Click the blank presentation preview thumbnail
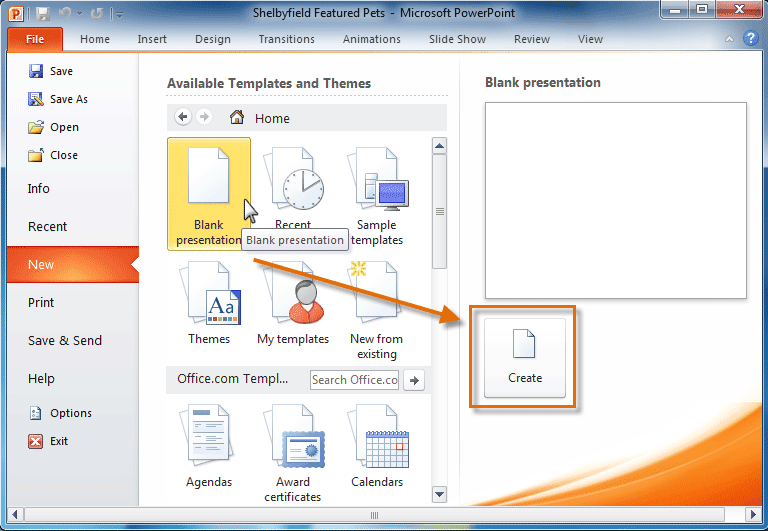 pos(616,200)
